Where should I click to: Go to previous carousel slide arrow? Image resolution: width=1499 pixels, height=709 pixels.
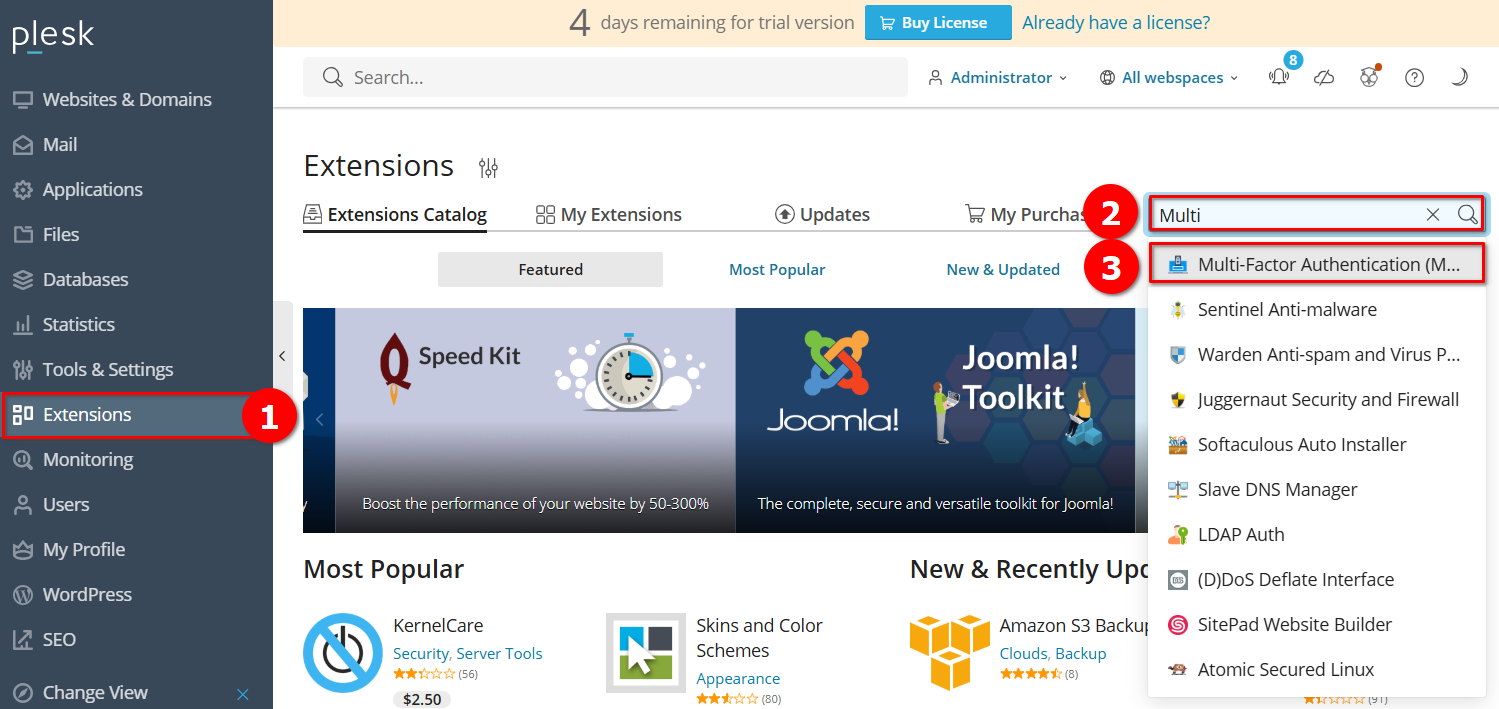click(x=319, y=420)
